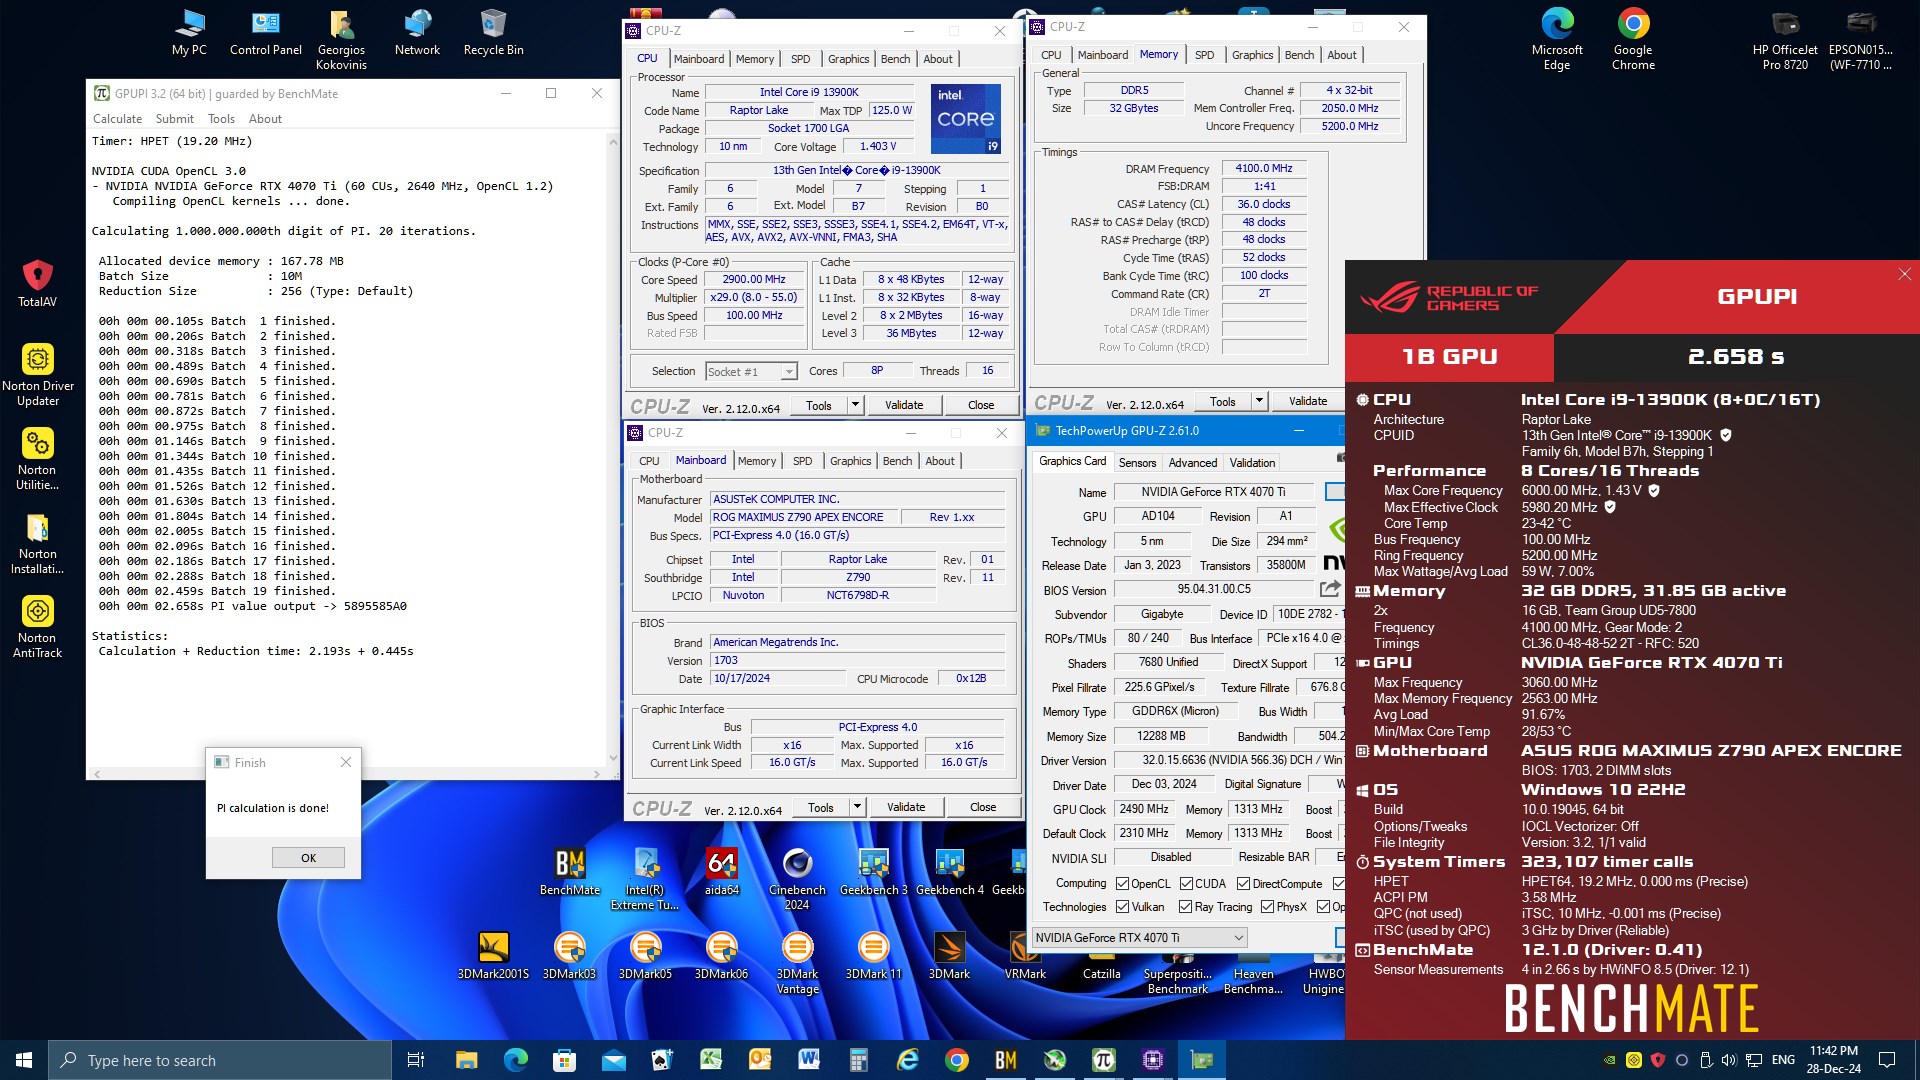The height and width of the screenshot is (1080, 1920).
Task: Open TotalAV desktop icon
Action: [x=37, y=283]
